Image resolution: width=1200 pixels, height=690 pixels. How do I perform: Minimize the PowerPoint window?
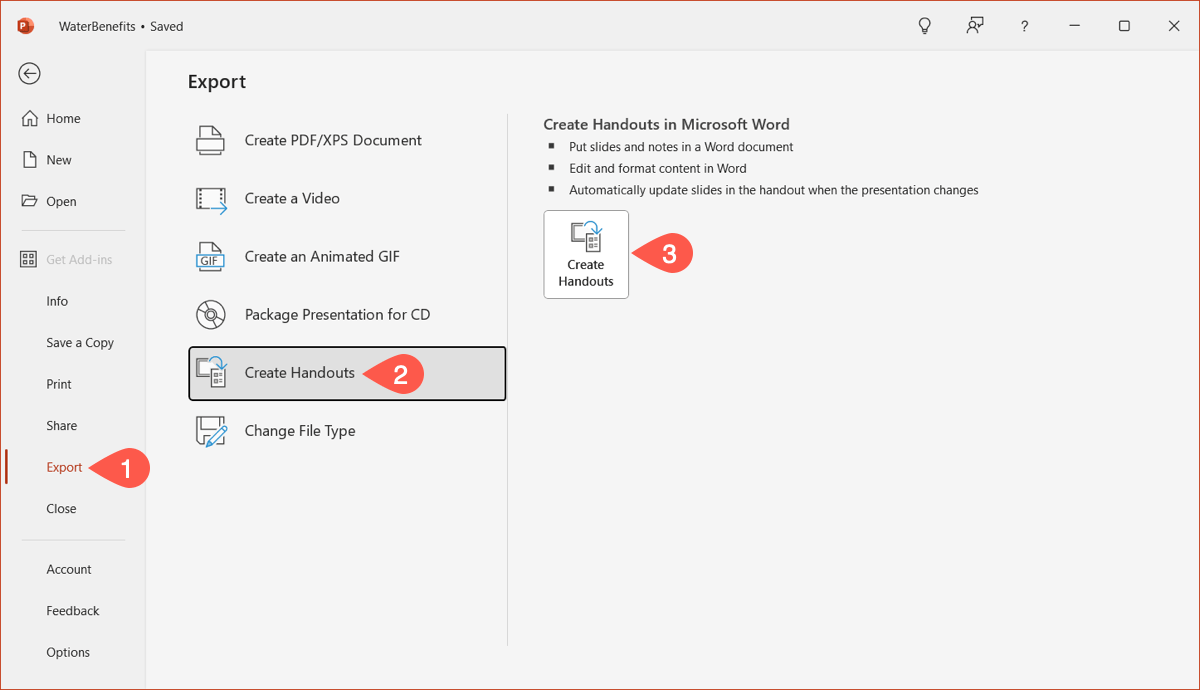click(x=1075, y=27)
